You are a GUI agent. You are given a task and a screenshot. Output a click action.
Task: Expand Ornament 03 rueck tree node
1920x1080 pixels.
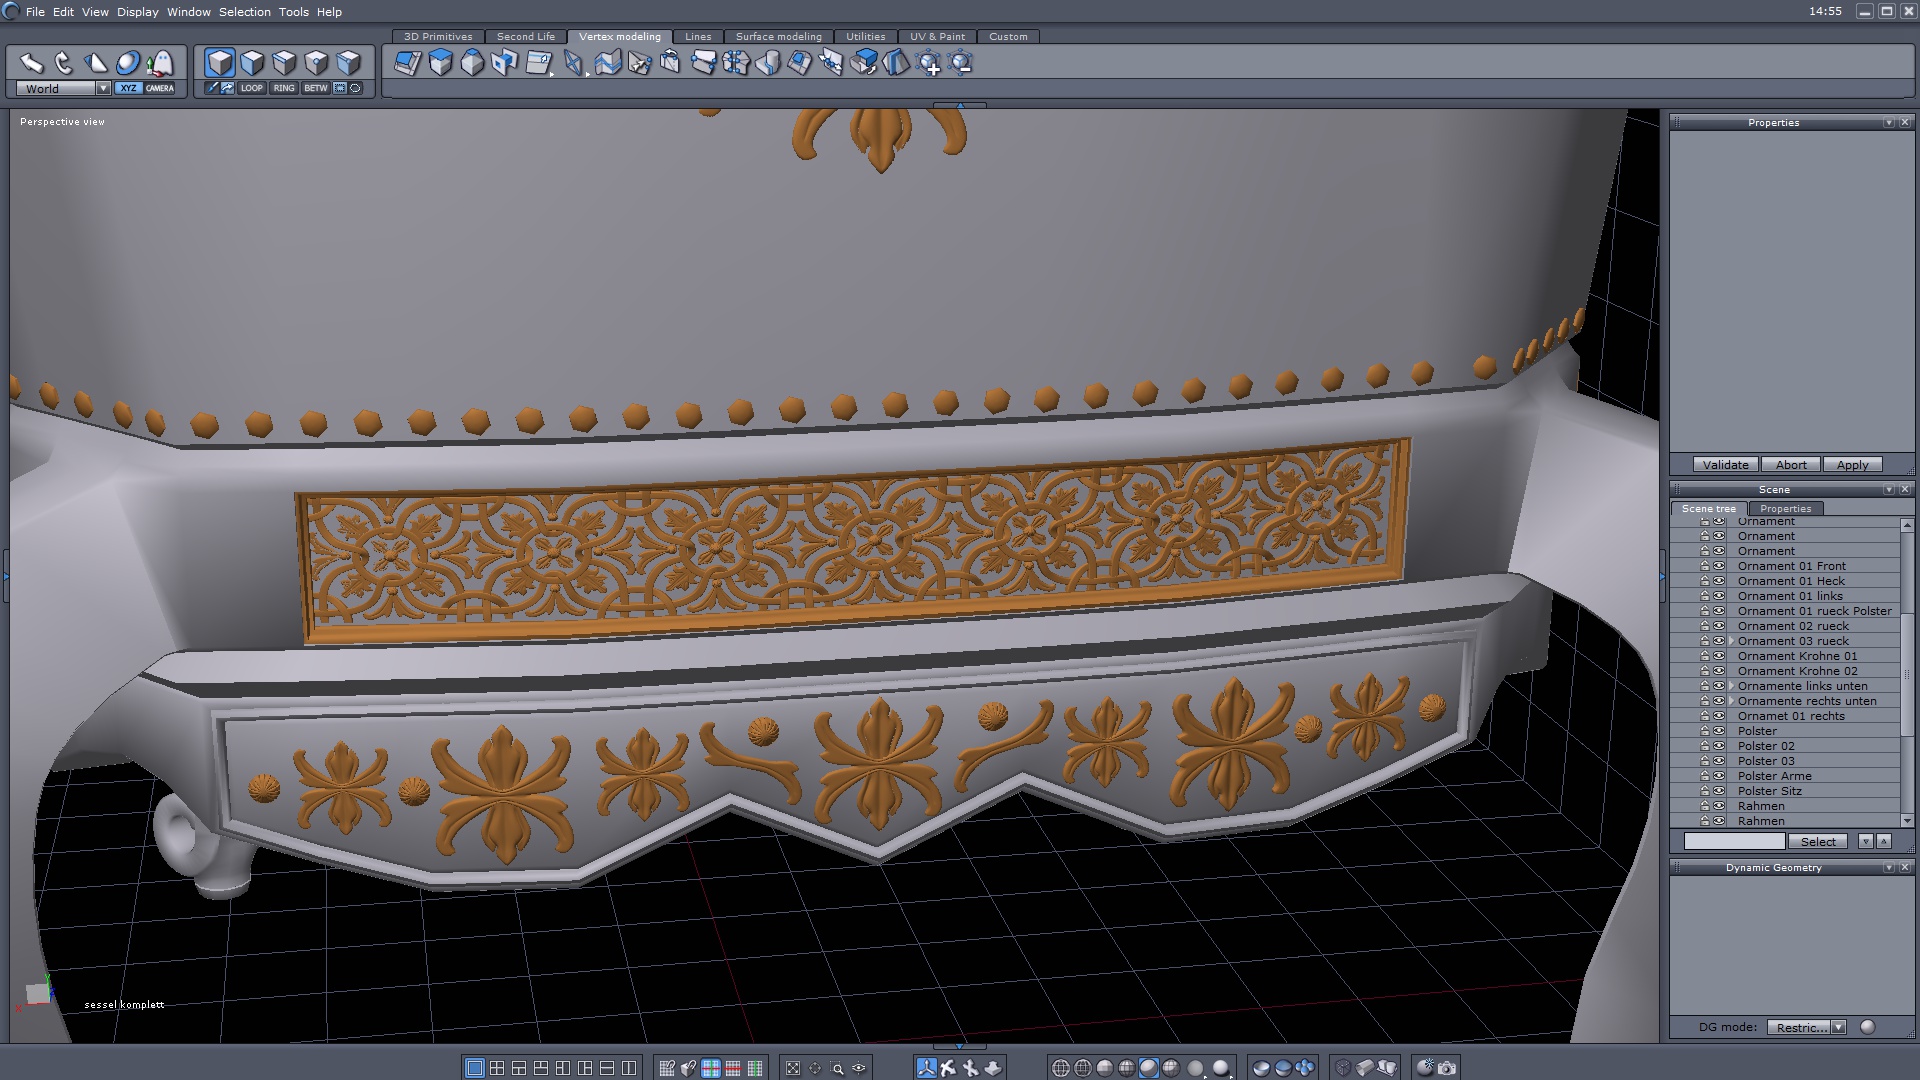point(1731,641)
